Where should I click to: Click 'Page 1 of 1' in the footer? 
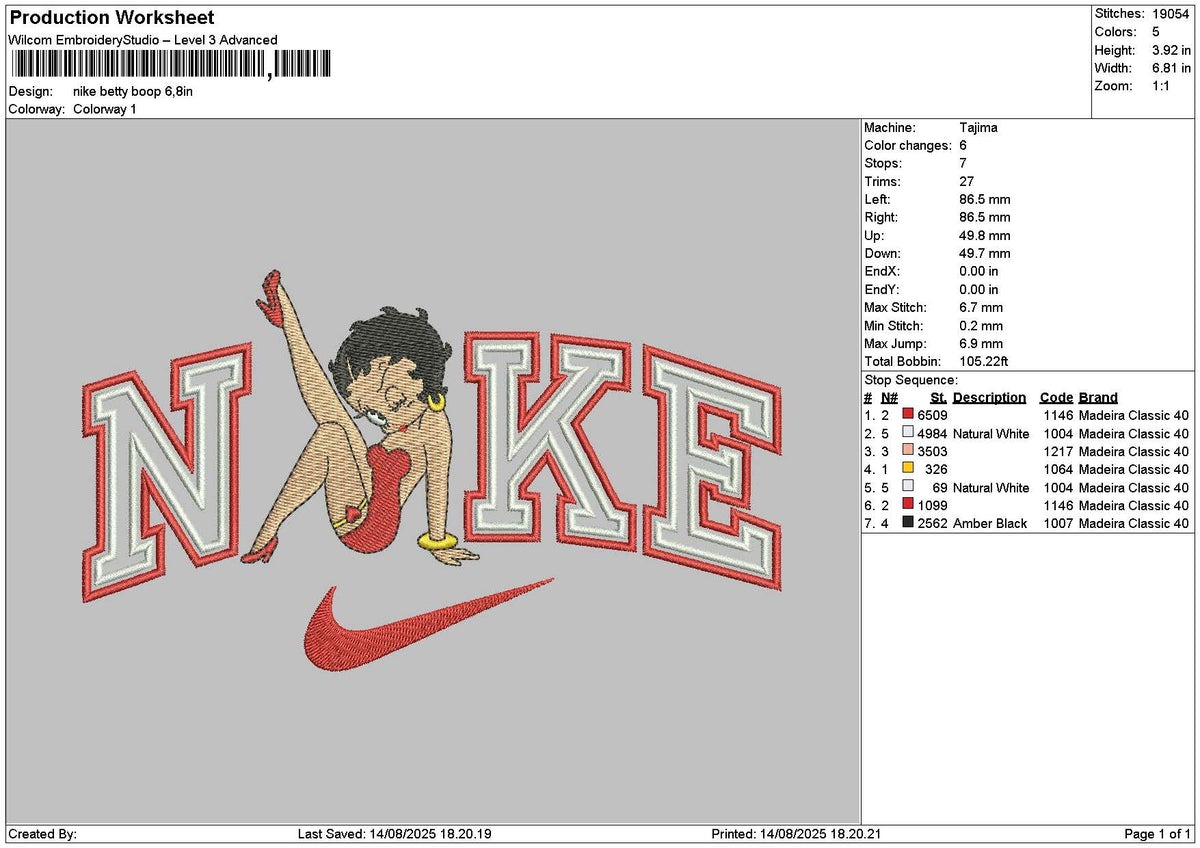click(1158, 834)
